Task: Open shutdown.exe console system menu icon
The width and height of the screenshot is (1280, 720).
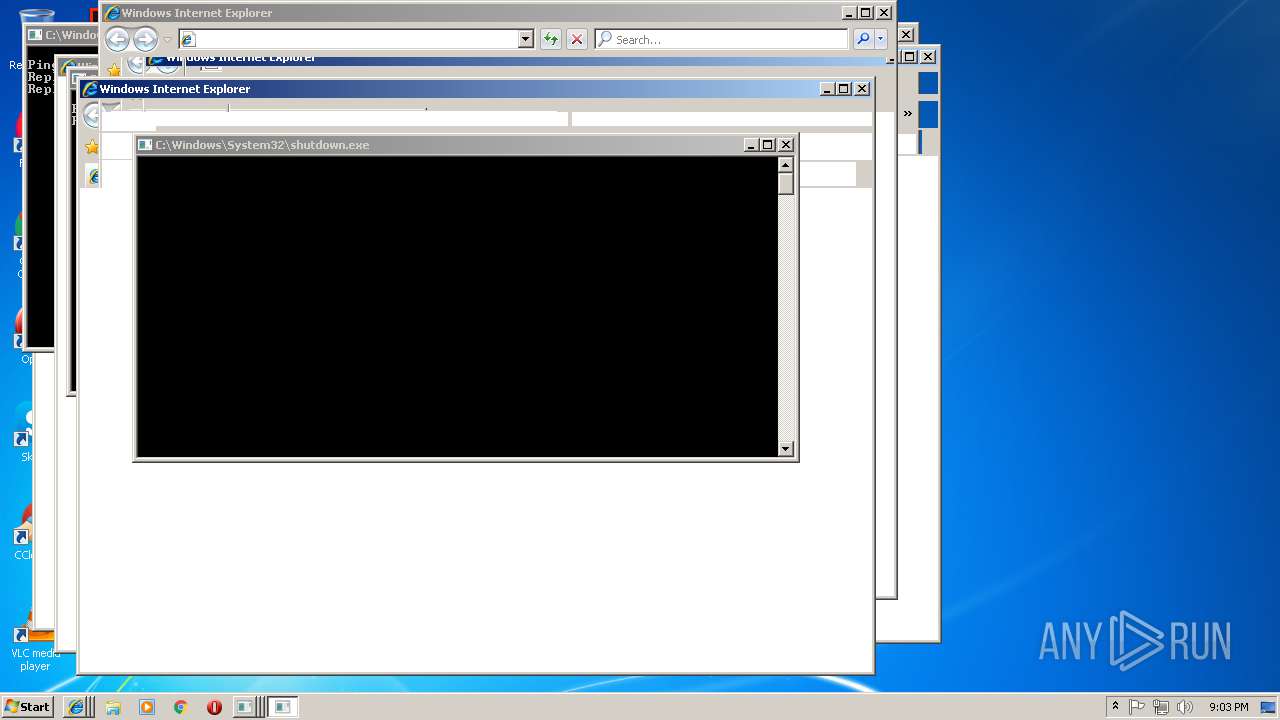Action: [145, 145]
